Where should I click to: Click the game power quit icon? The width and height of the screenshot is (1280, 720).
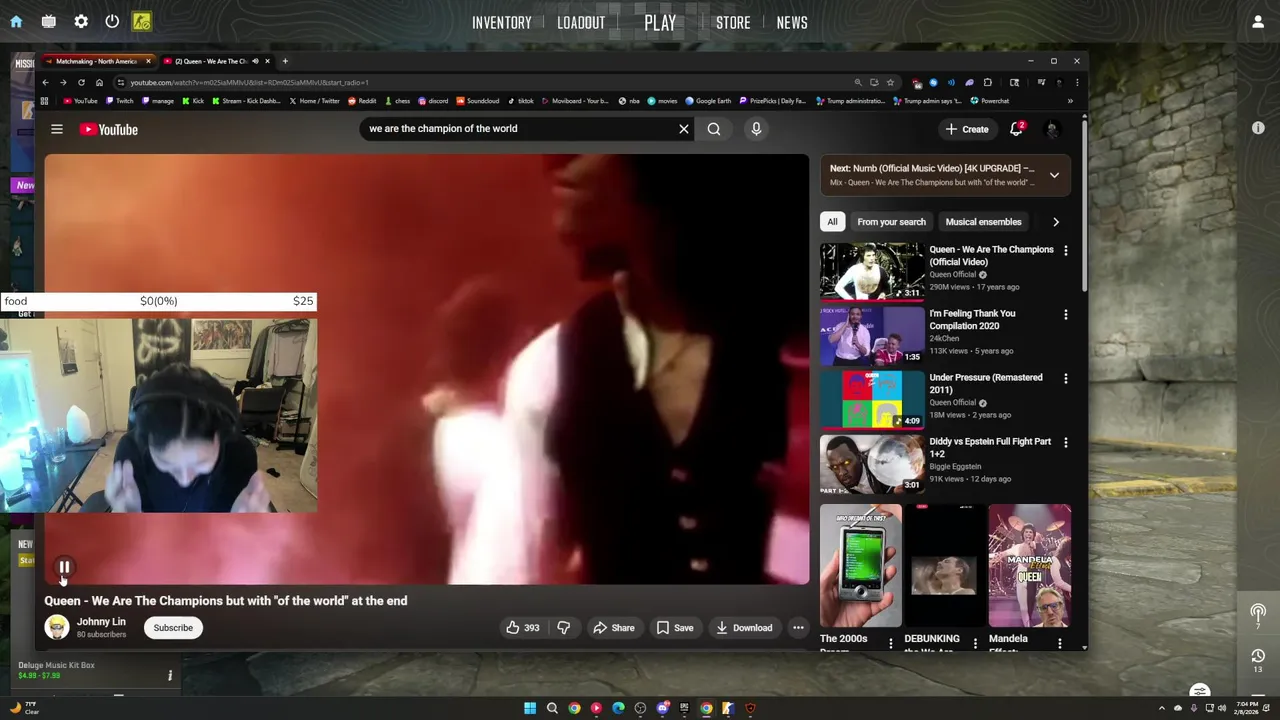click(112, 21)
